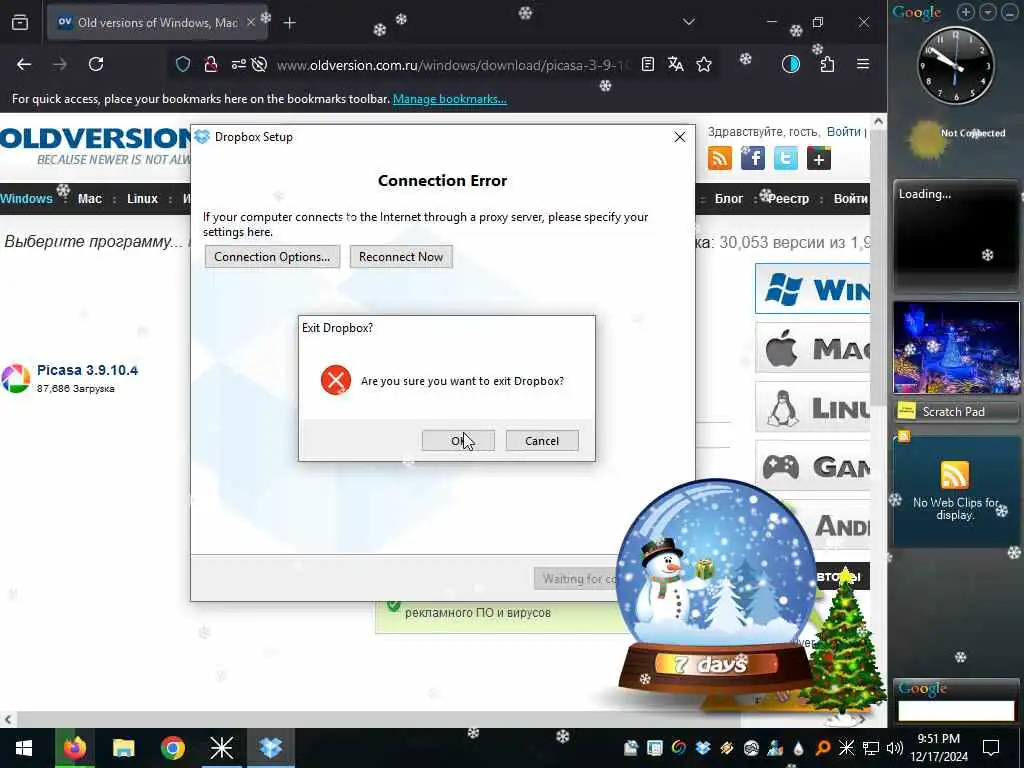Click the horizontal scrollbar left arrow
This screenshot has width=1024, height=768.
click(x=8, y=719)
